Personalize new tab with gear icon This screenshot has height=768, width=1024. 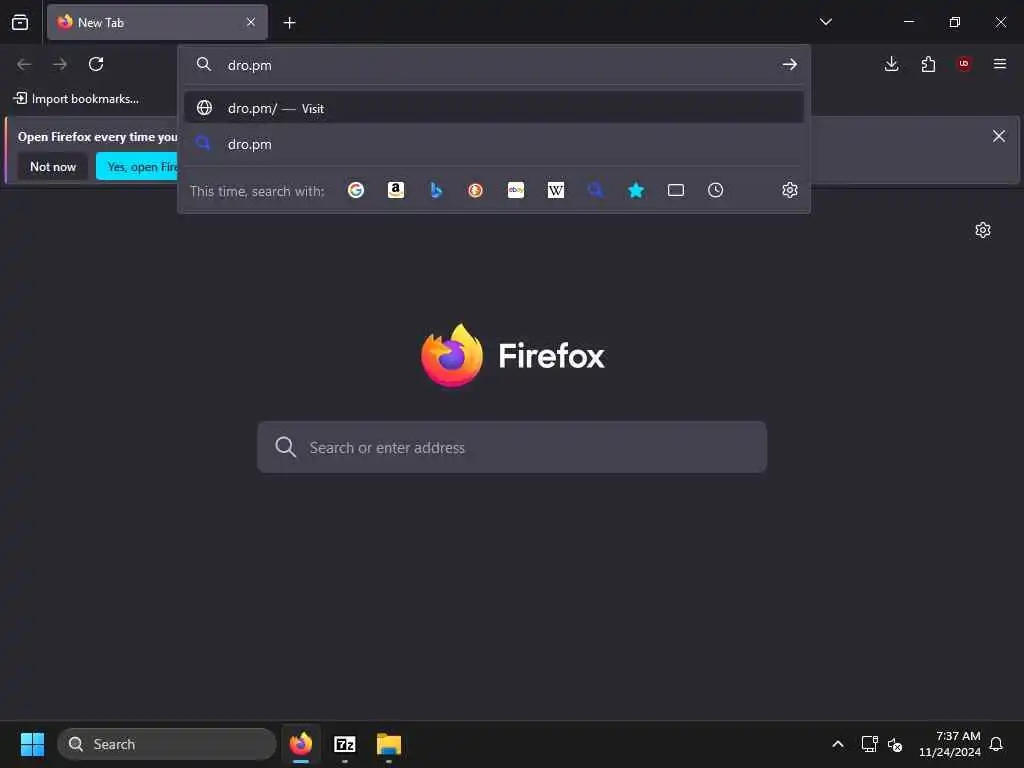click(x=983, y=230)
